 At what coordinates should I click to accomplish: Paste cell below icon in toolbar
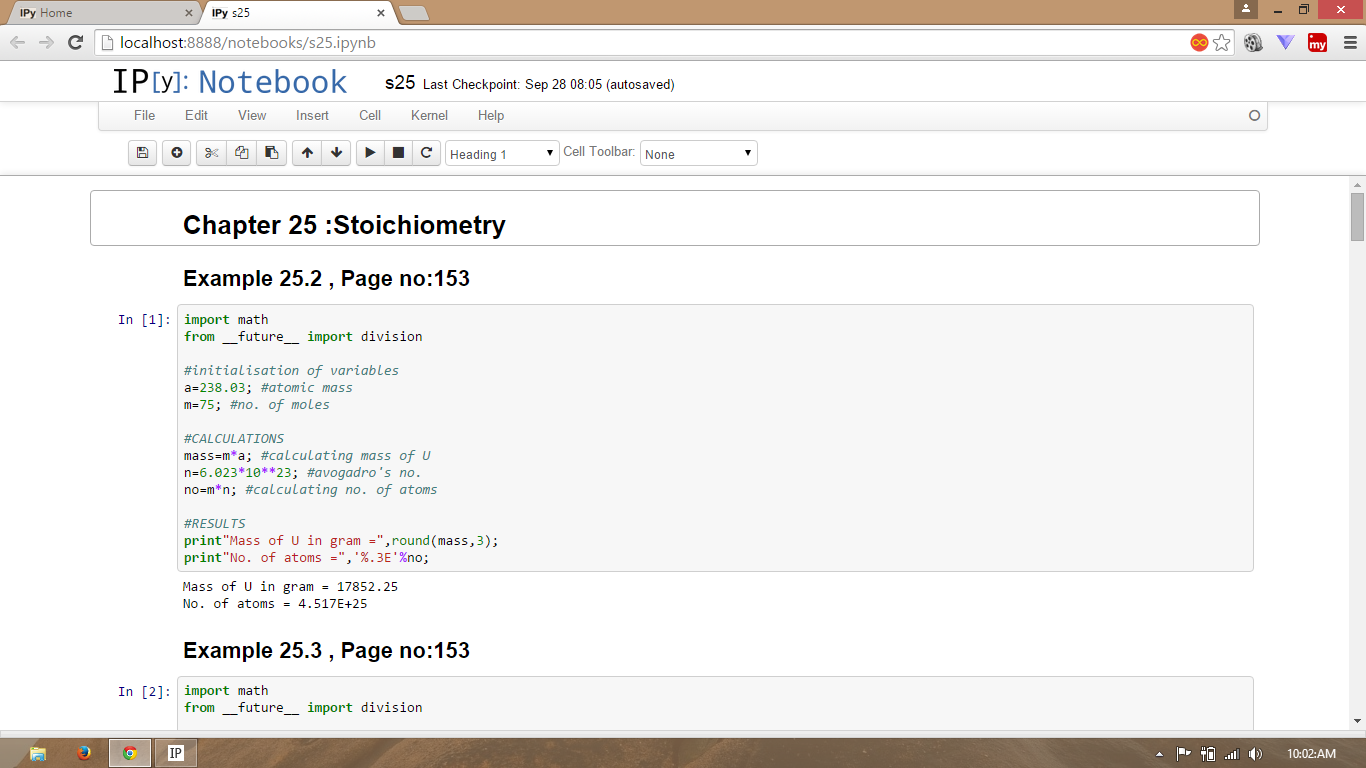(x=271, y=153)
